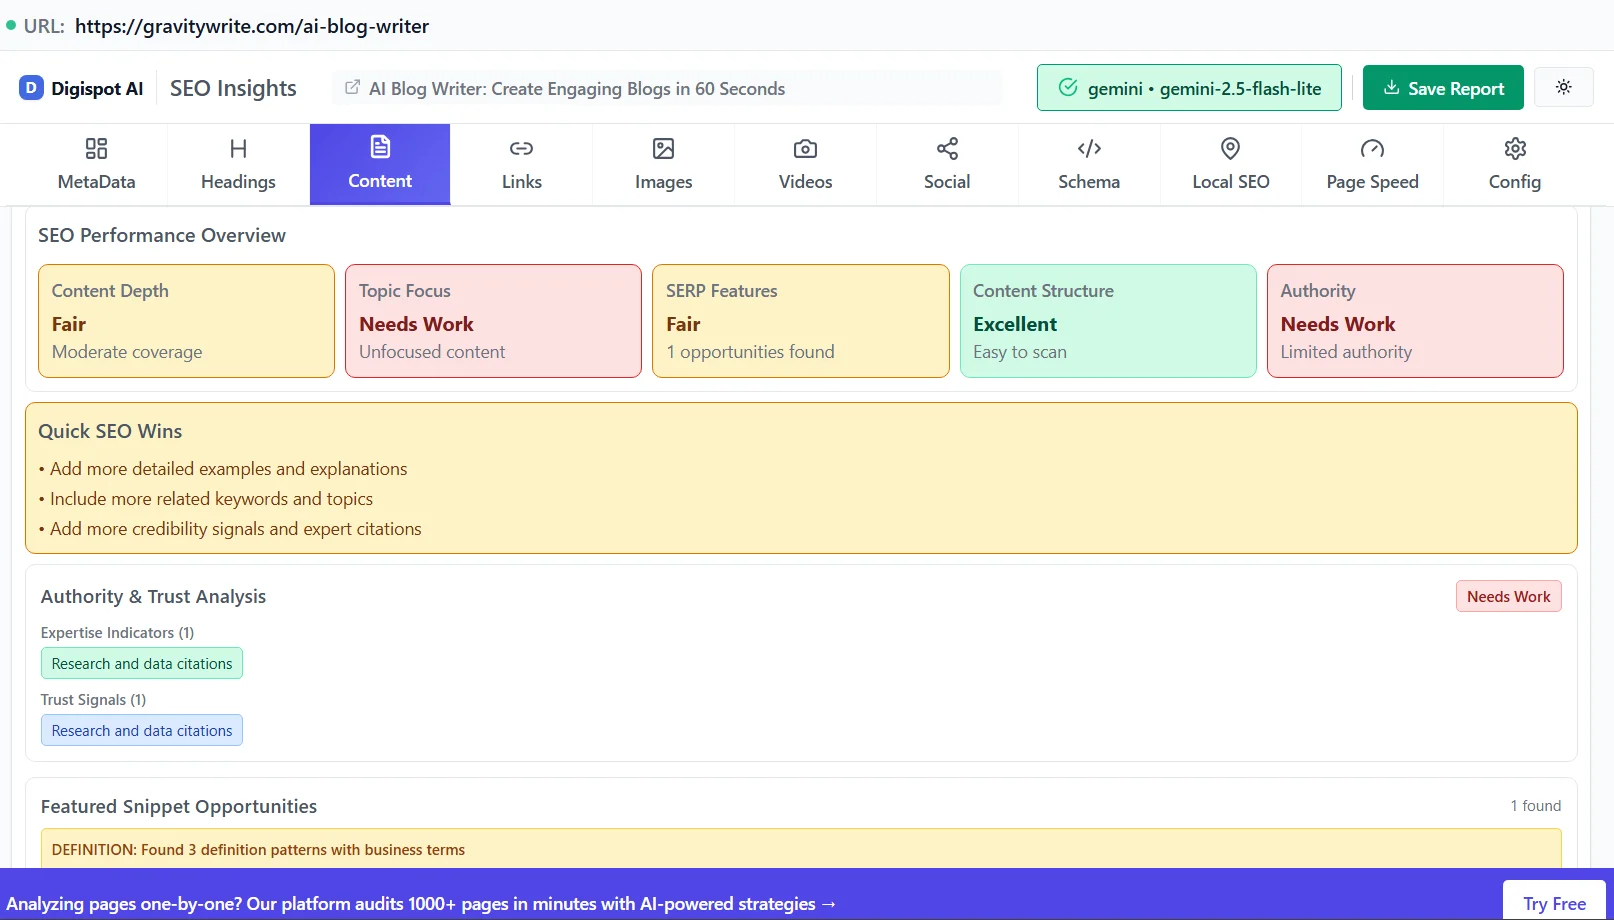Viewport: 1614px width, 920px height.
Task: Open the Content analysis tab
Action: point(379,163)
